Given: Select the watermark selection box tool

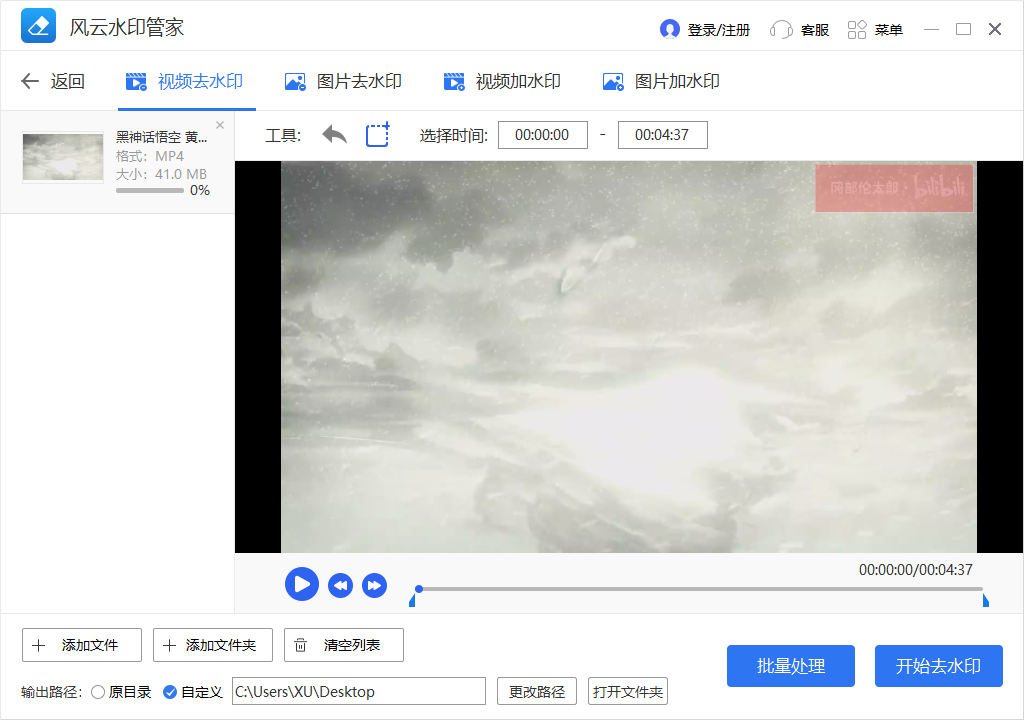Looking at the screenshot, I should click(377, 134).
